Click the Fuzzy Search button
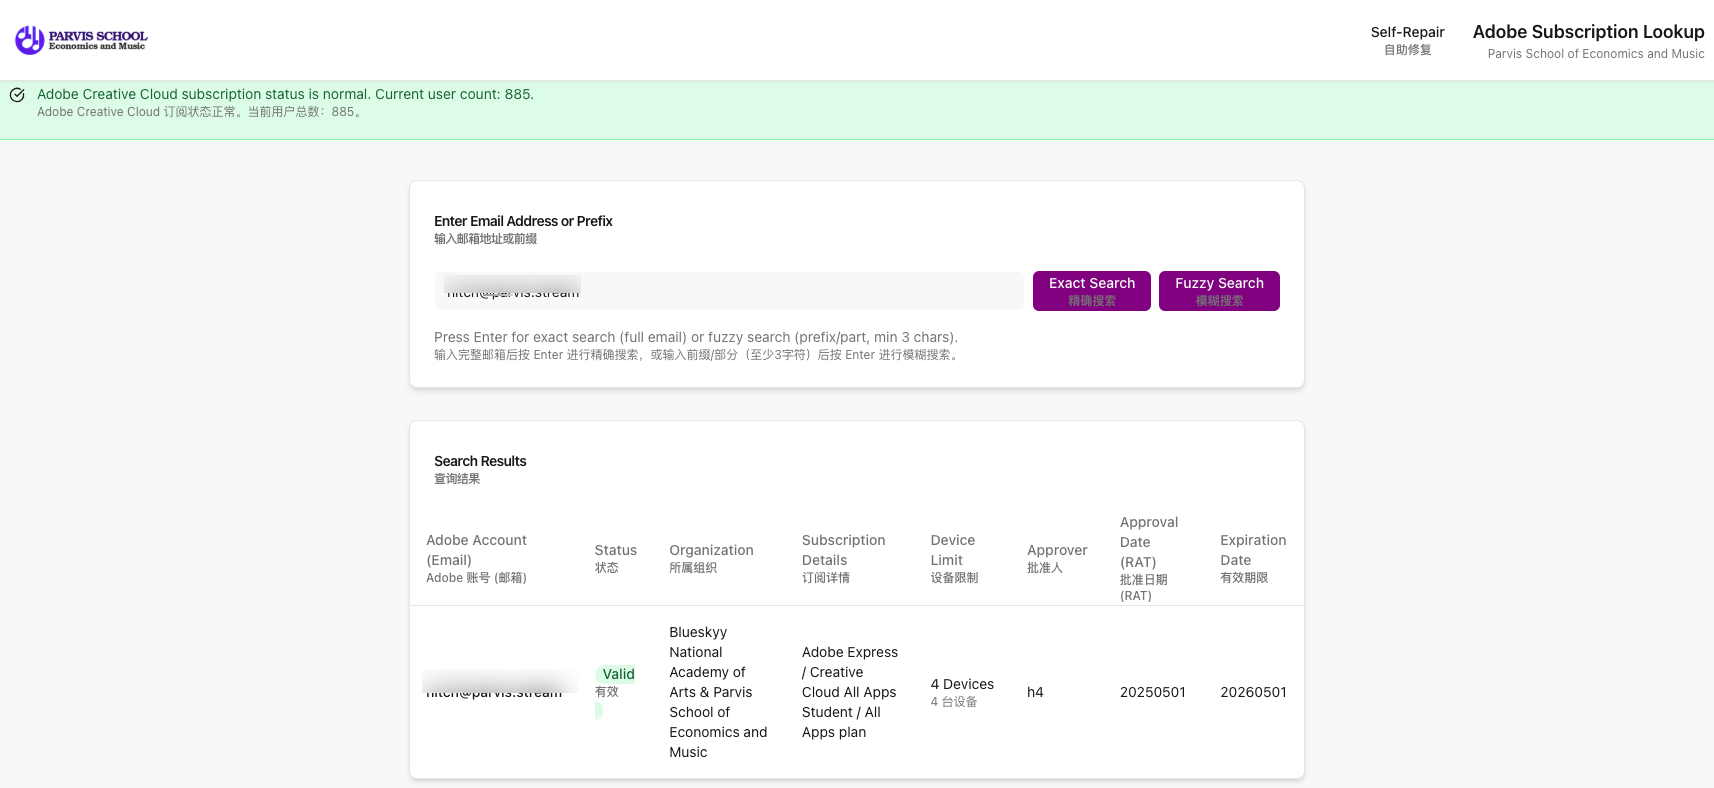1714x788 pixels. pos(1219,291)
